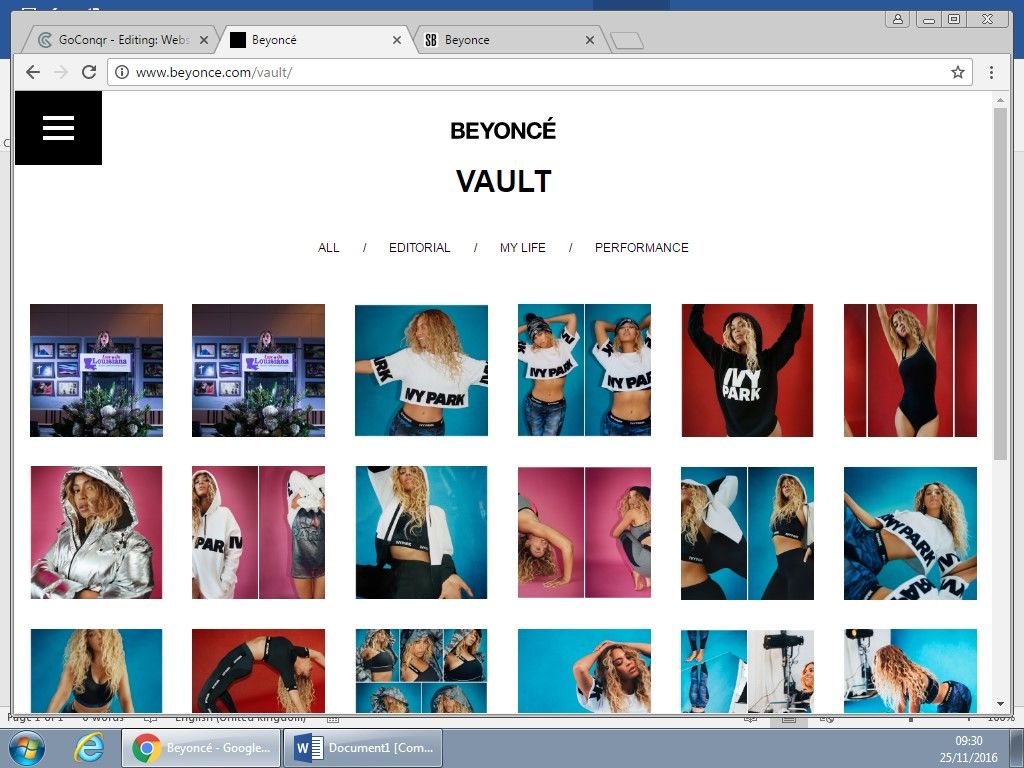The image size is (1024, 768).
Task: Open the Windows Start button
Action: click(x=26, y=748)
